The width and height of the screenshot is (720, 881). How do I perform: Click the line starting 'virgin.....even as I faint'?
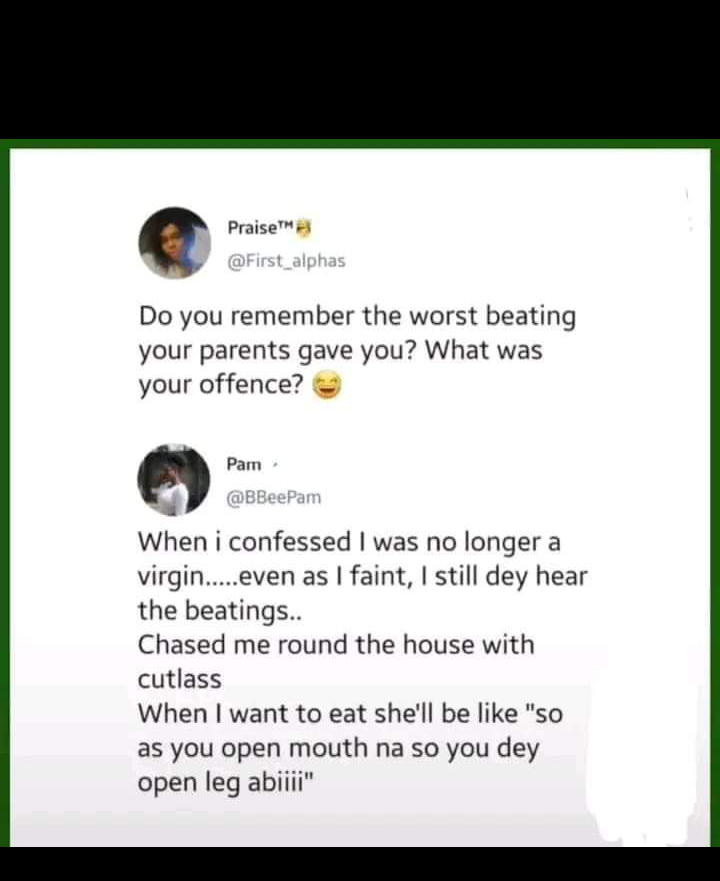point(363,576)
